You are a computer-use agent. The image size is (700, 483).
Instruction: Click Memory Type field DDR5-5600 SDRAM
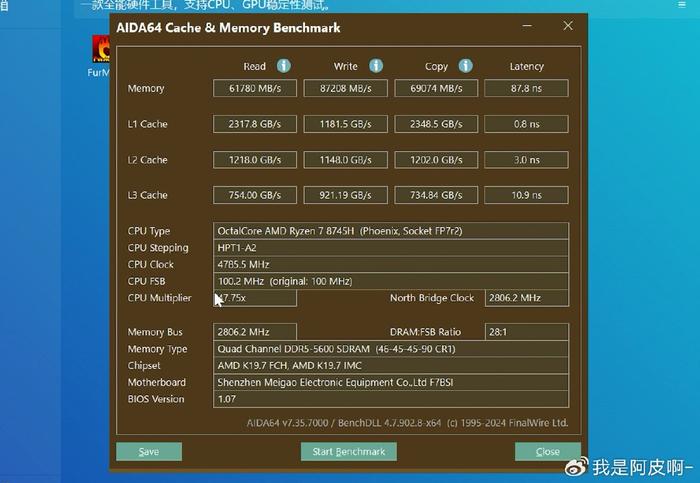(x=391, y=349)
